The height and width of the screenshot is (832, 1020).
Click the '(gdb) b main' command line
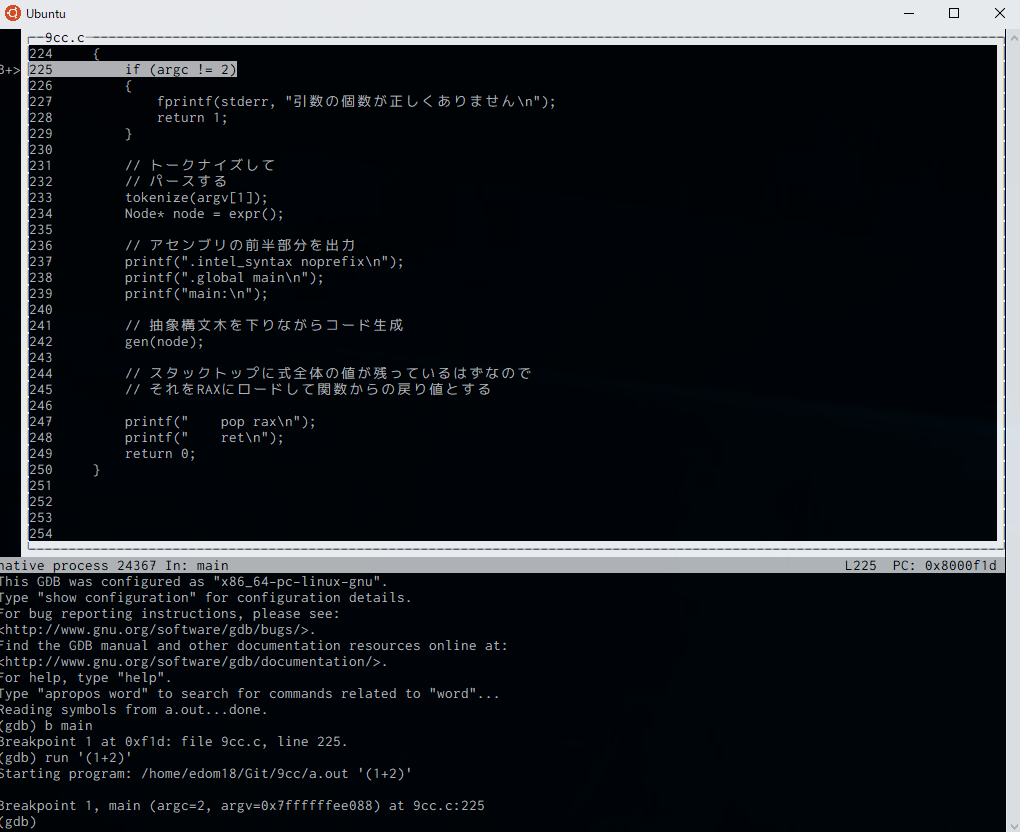tap(46, 725)
